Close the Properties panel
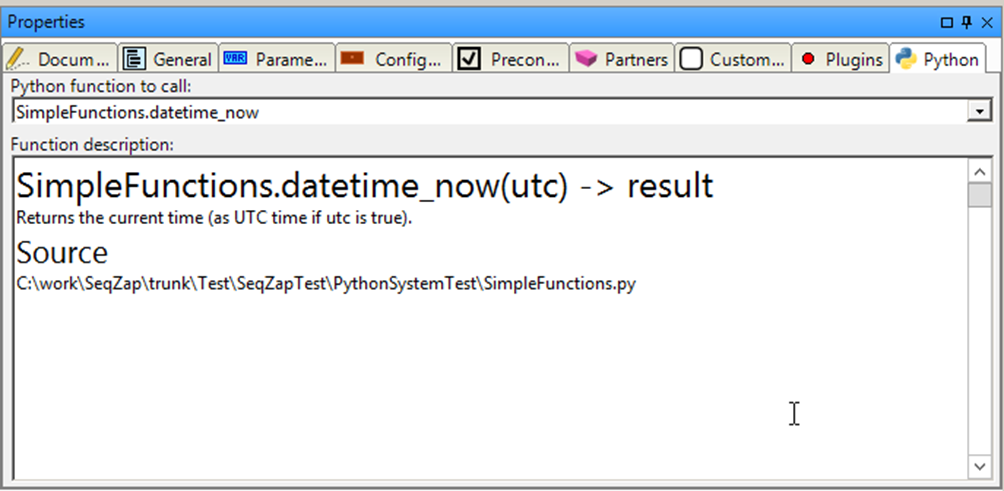The height and width of the screenshot is (491, 1004). [x=987, y=23]
